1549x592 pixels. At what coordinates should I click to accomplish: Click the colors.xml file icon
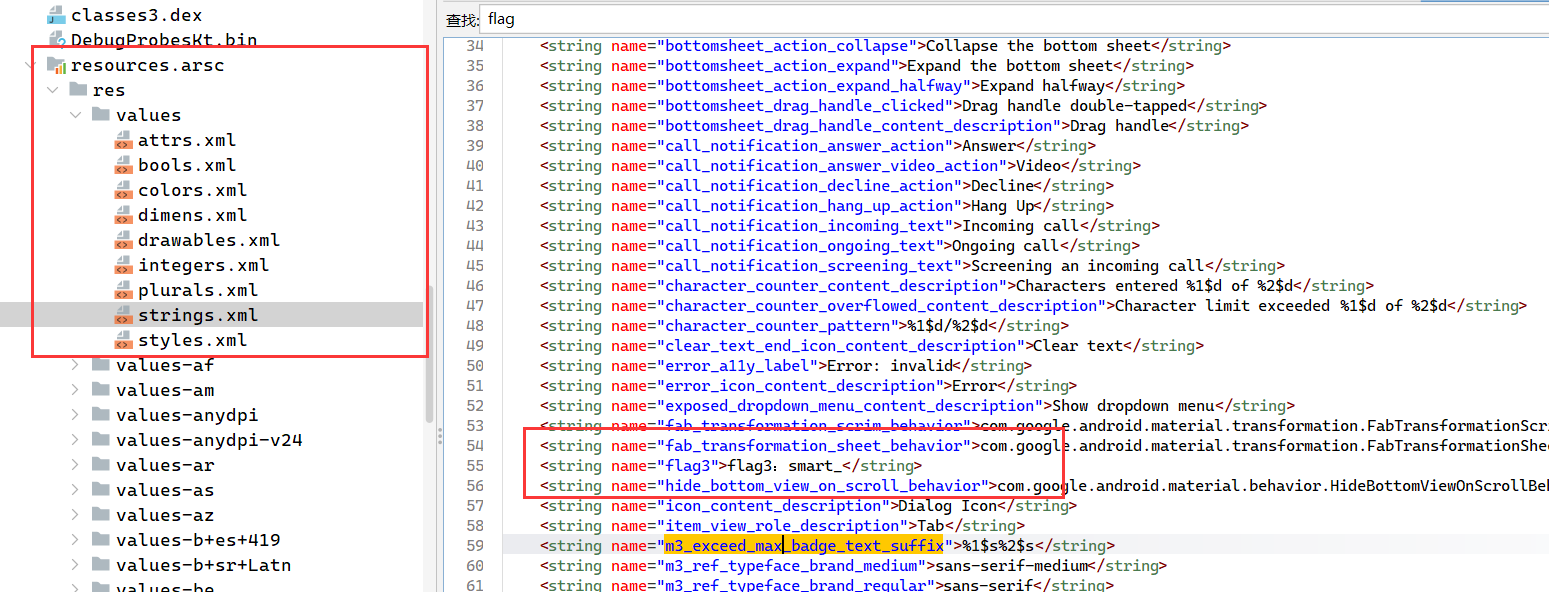123,190
